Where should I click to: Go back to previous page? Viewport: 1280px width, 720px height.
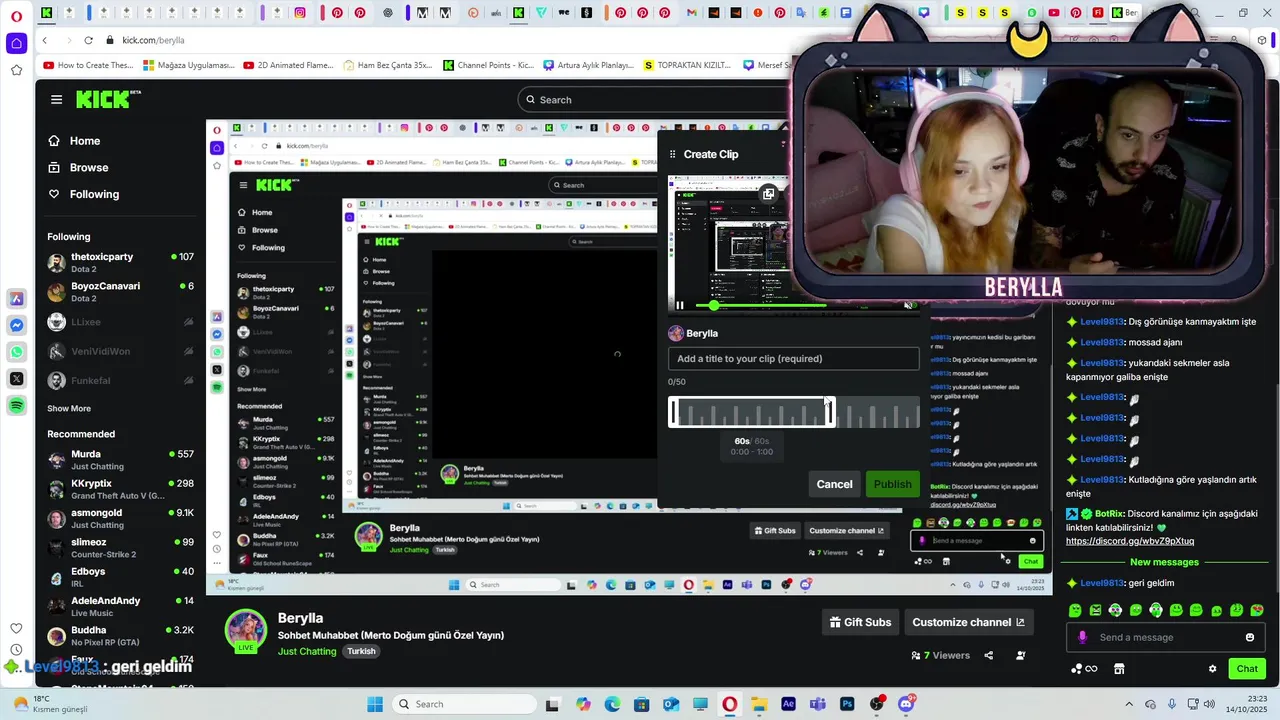(x=45, y=40)
